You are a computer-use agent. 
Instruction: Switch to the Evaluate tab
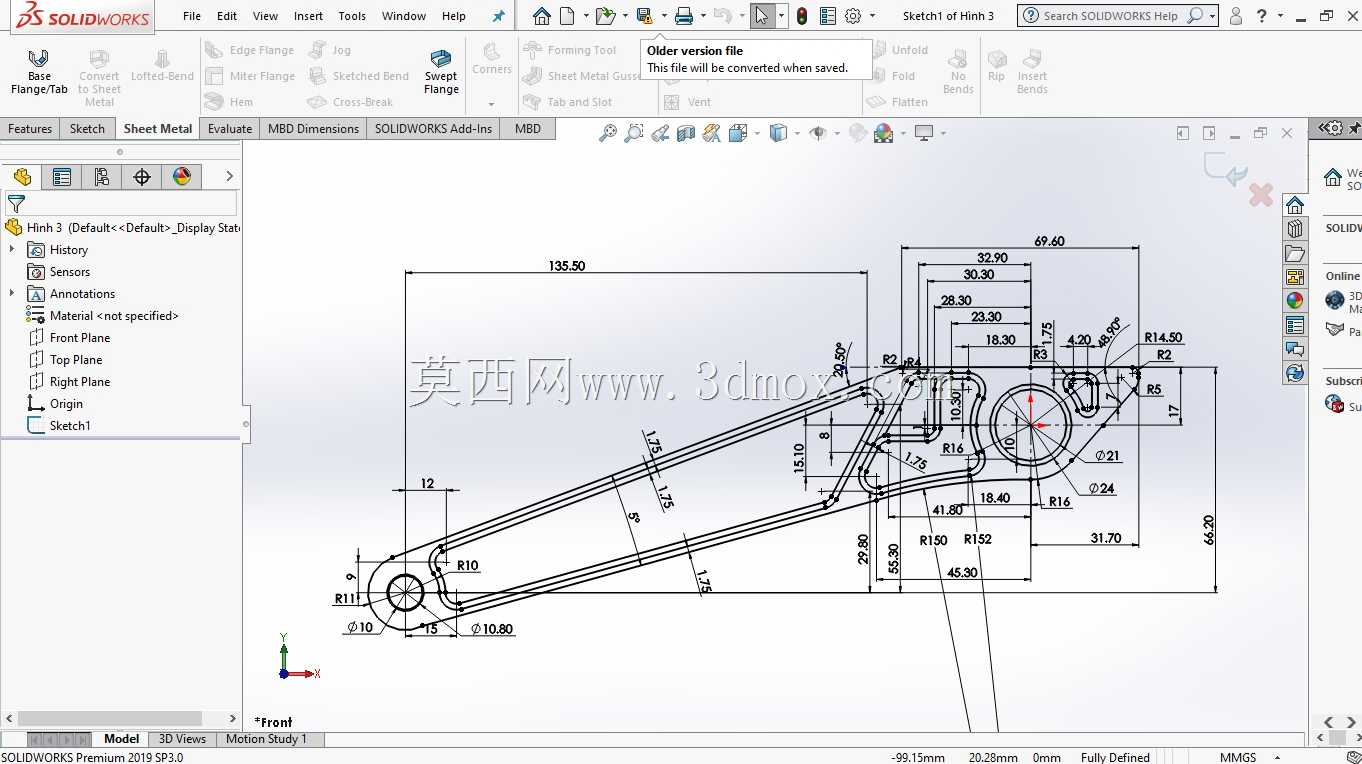tap(230, 129)
